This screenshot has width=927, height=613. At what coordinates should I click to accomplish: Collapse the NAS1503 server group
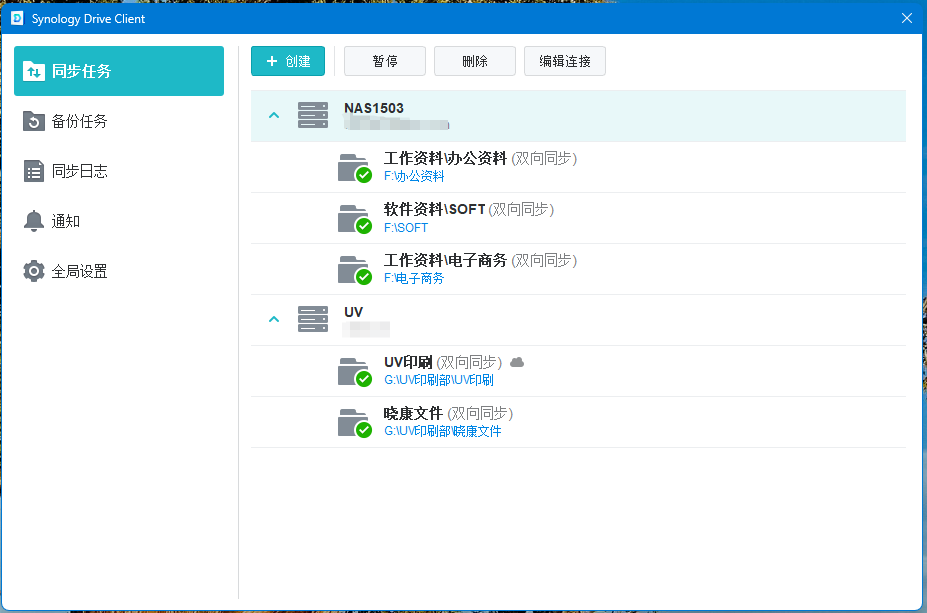(x=273, y=115)
